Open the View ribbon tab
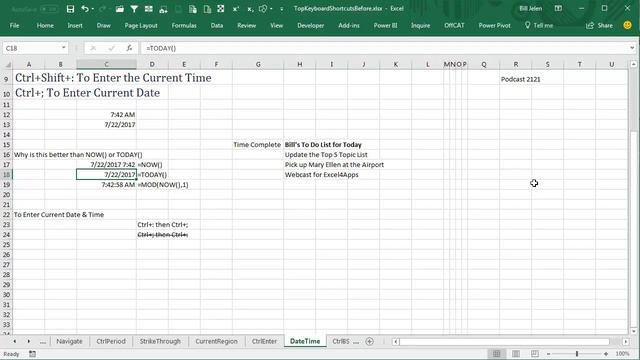 pyautogui.click(x=276, y=25)
